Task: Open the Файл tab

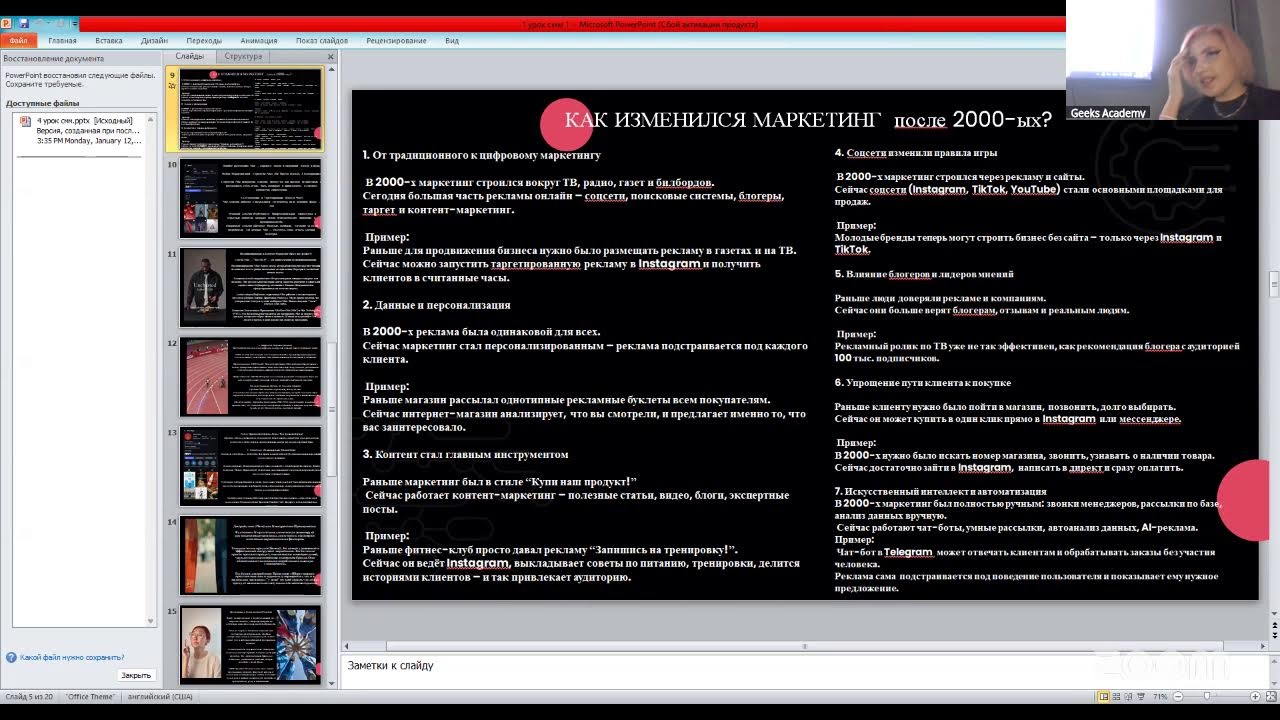Action: (x=18, y=40)
